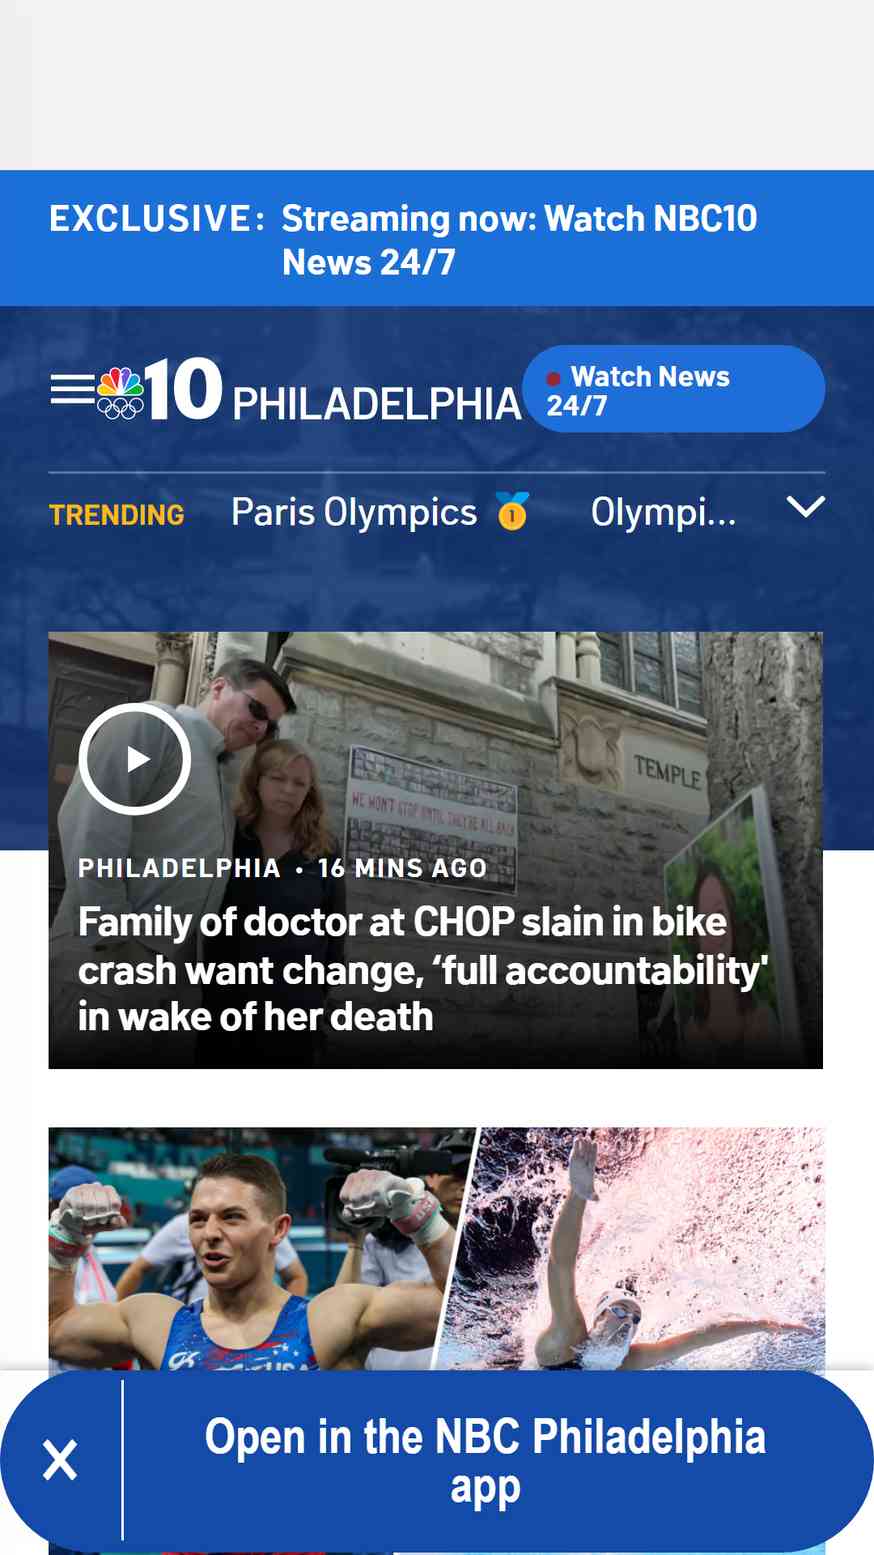
Task: Open the Paris Olympics trending topic
Action: click(354, 512)
